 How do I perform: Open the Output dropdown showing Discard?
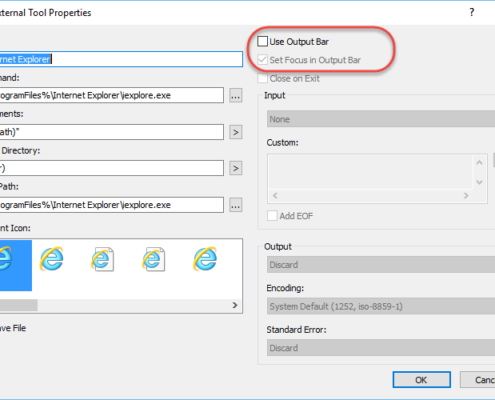381,265
